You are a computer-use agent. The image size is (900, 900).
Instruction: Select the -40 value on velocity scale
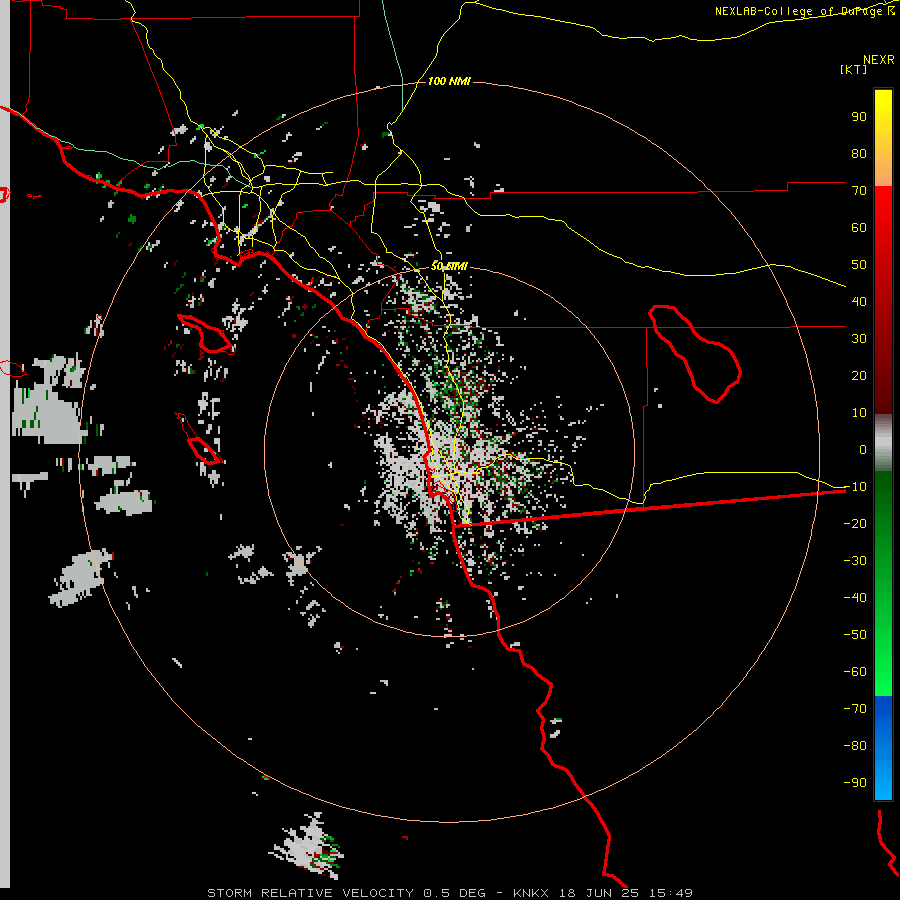855,598
